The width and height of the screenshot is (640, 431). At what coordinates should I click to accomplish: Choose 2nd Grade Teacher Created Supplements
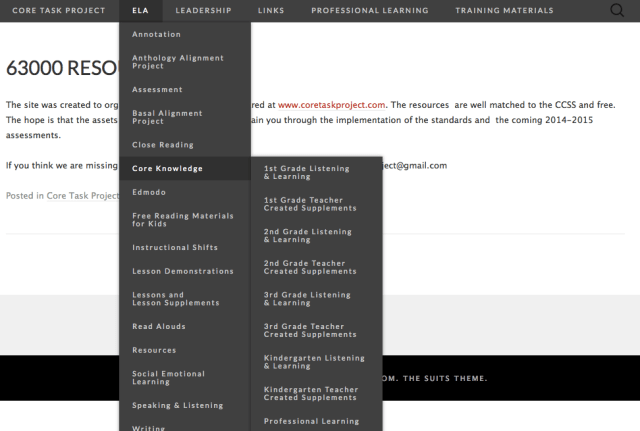tap(310, 267)
